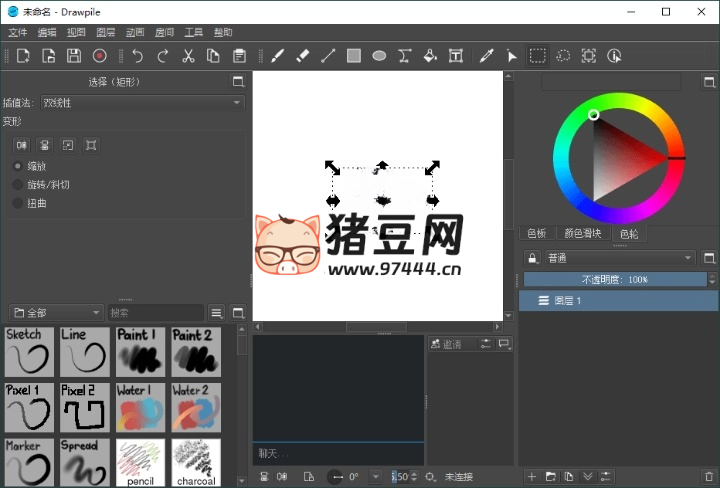Add a new layer group
720x488 pixels.
(x=551, y=477)
